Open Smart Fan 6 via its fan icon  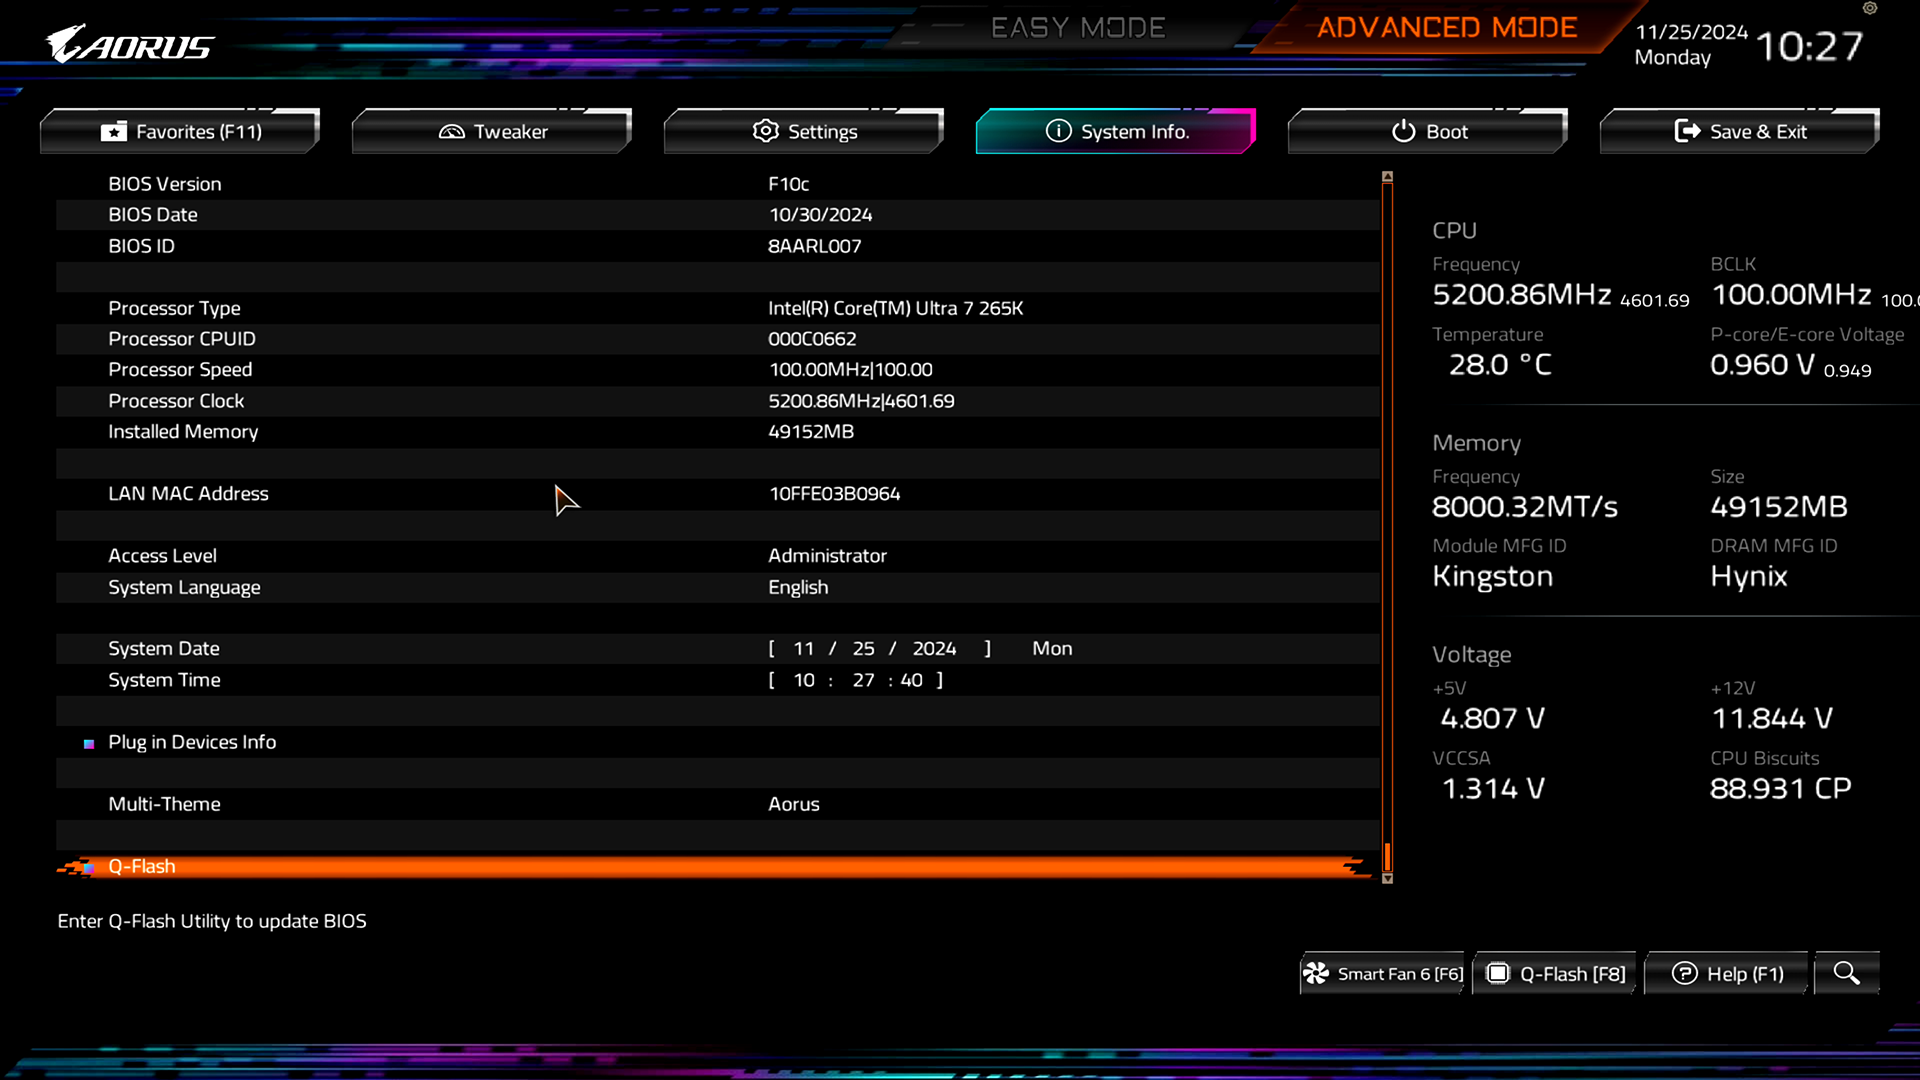pos(1318,972)
